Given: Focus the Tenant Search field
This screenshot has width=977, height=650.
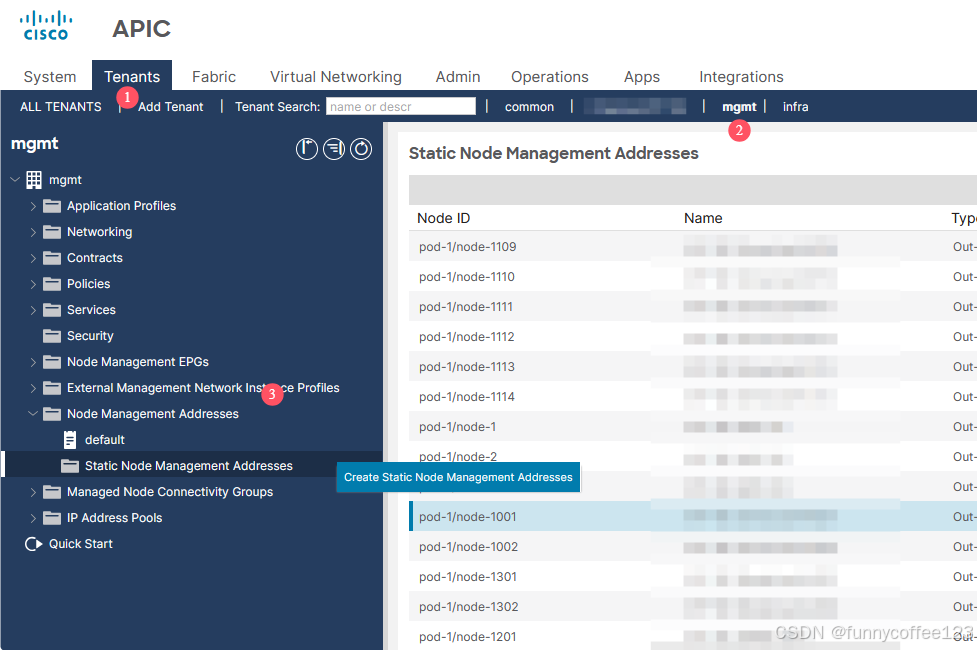Looking at the screenshot, I should (401, 107).
